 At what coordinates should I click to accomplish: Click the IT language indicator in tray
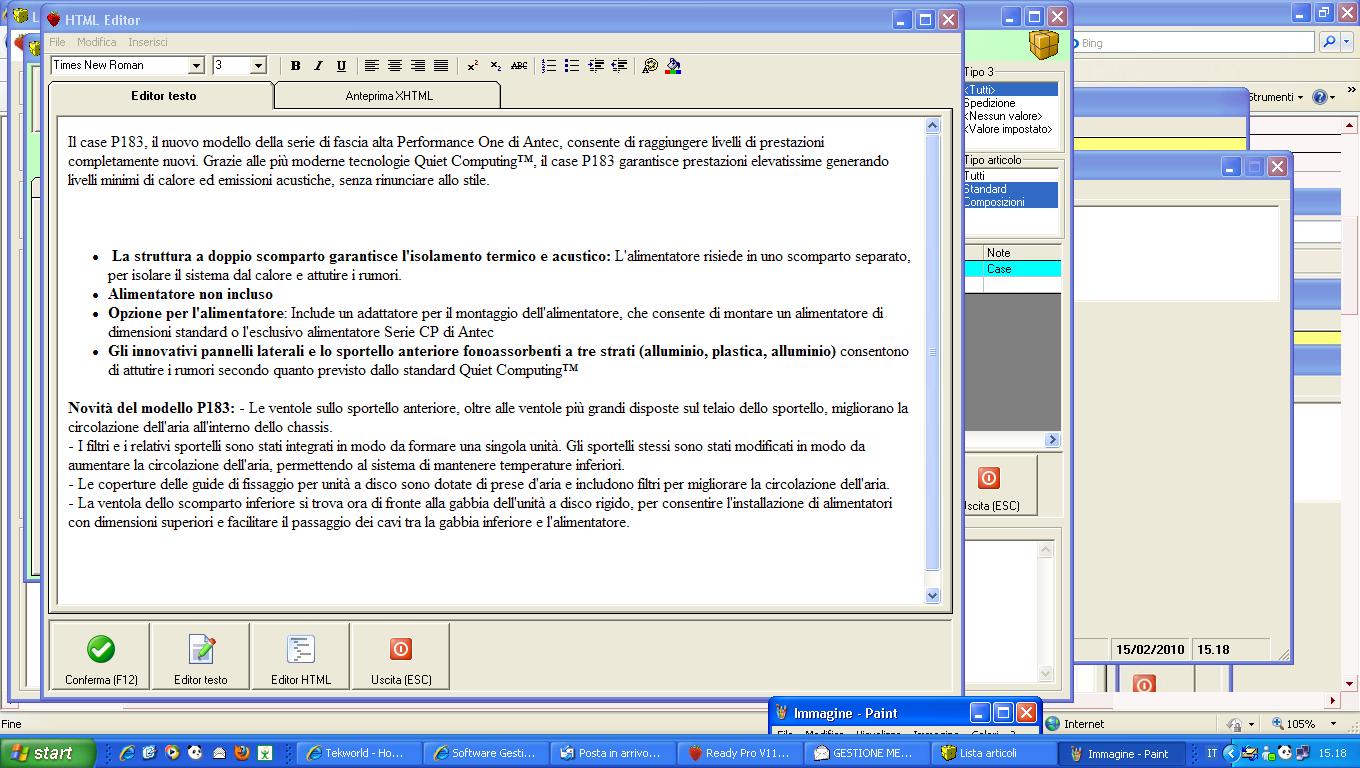(1212, 753)
